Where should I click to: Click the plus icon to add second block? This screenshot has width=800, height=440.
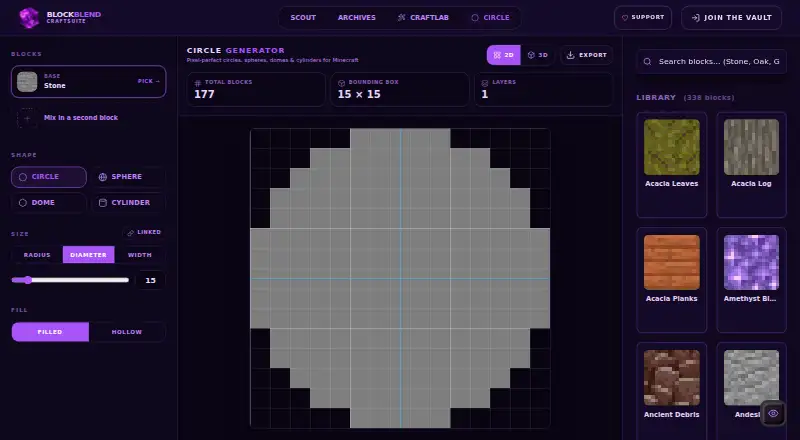(27, 118)
